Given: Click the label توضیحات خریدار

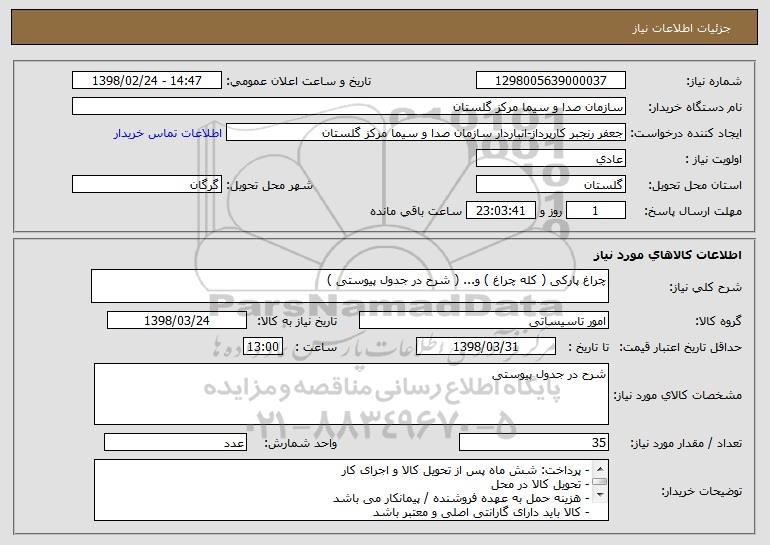Looking at the screenshot, I should [701, 491].
